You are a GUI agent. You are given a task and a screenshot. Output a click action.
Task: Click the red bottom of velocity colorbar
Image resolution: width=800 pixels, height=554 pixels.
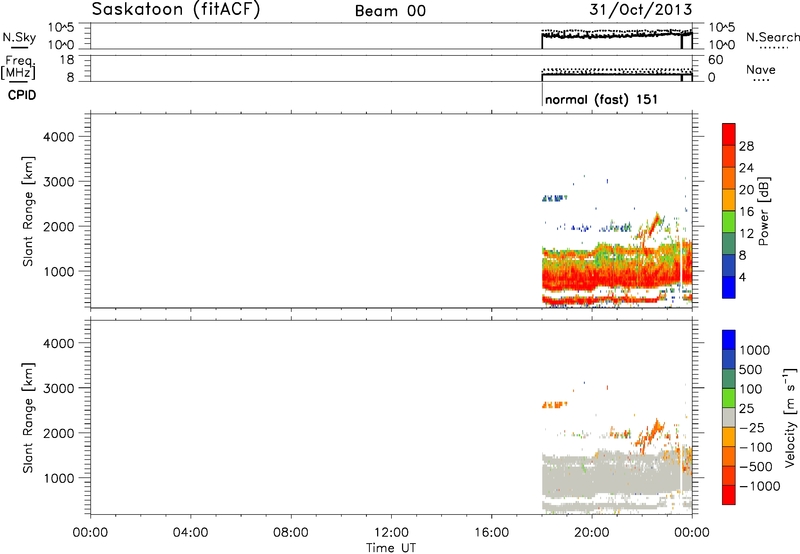click(729, 495)
